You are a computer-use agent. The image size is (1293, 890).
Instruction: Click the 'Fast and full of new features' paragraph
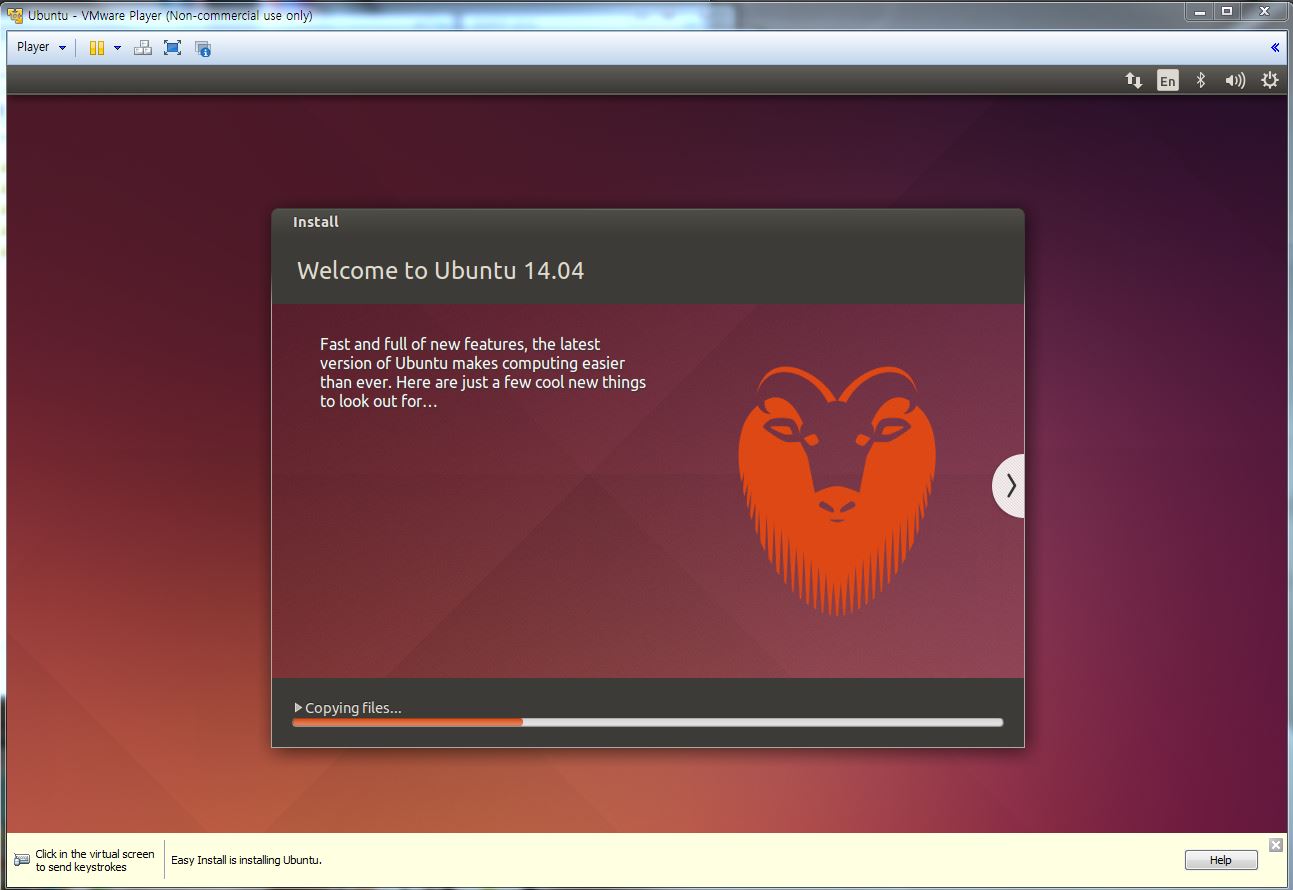483,373
